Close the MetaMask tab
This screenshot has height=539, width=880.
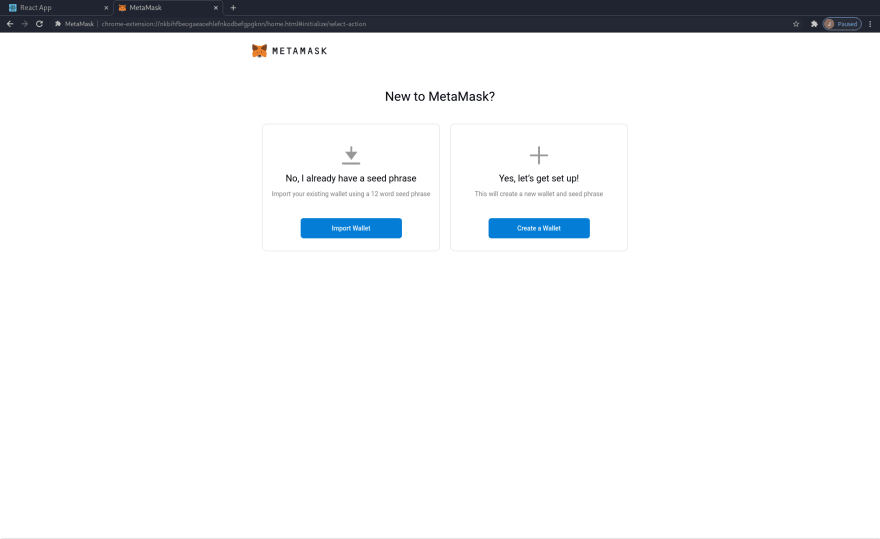(x=216, y=8)
